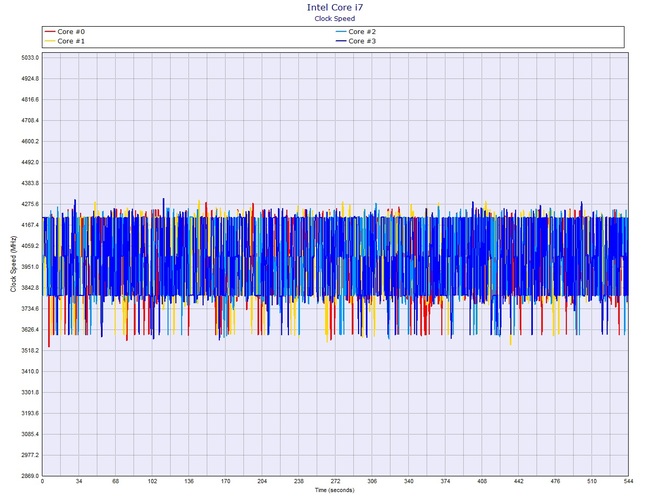This screenshot has height=502, width=670.
Task: Click the 4275.6 y-axis value
Action: pyautogui.click(x=30, y=204)
